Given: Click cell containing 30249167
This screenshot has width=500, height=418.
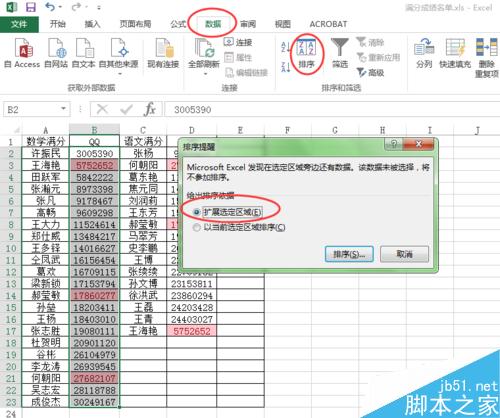Looking at the screenshot, I should (x=95, y=402).
